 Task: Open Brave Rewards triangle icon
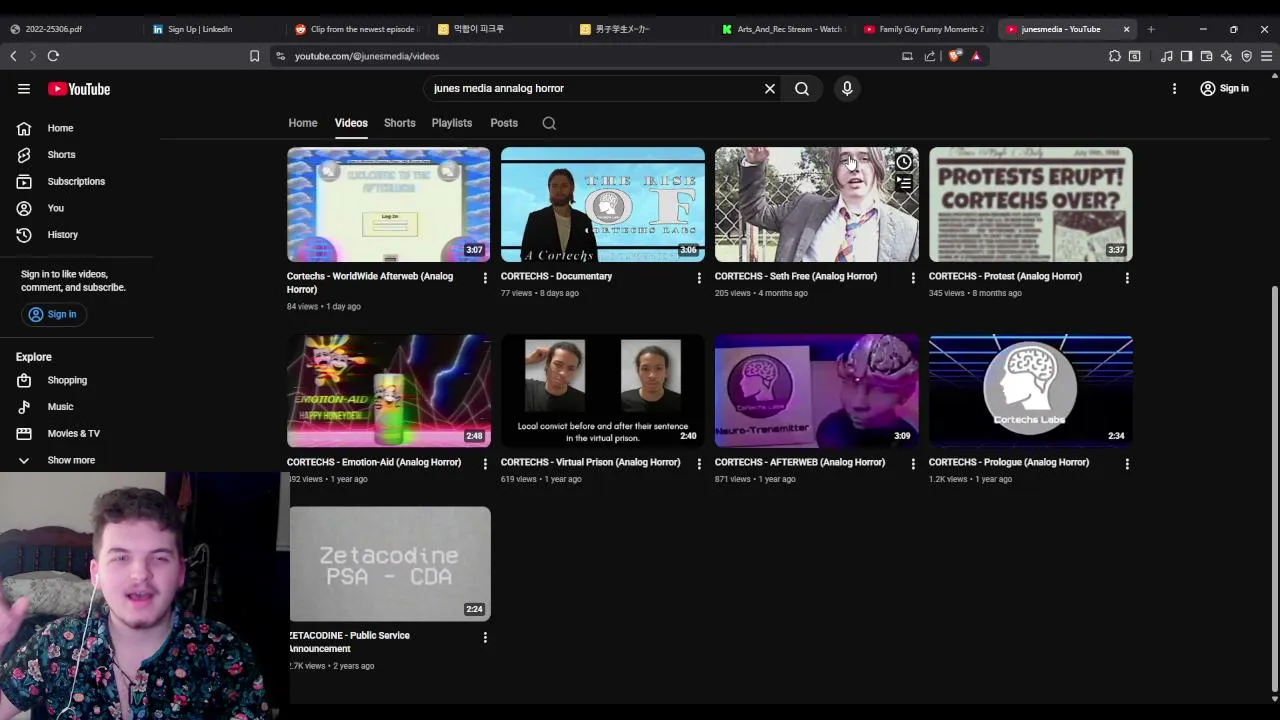[x=976, y=56]
